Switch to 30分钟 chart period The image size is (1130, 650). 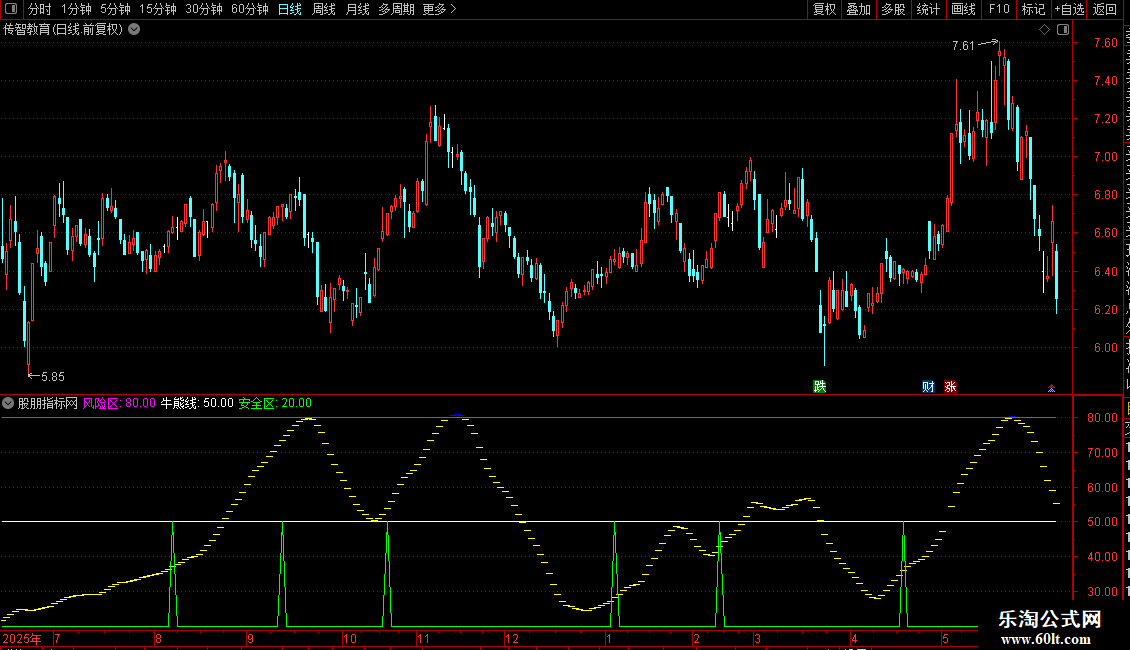point(204,9)
